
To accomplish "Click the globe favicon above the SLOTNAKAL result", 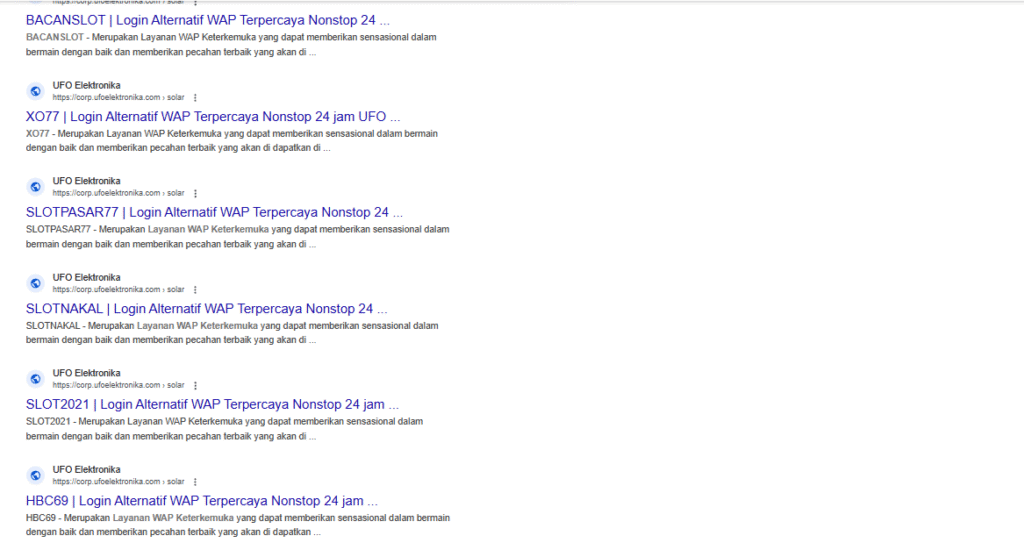I will [35, 283].
